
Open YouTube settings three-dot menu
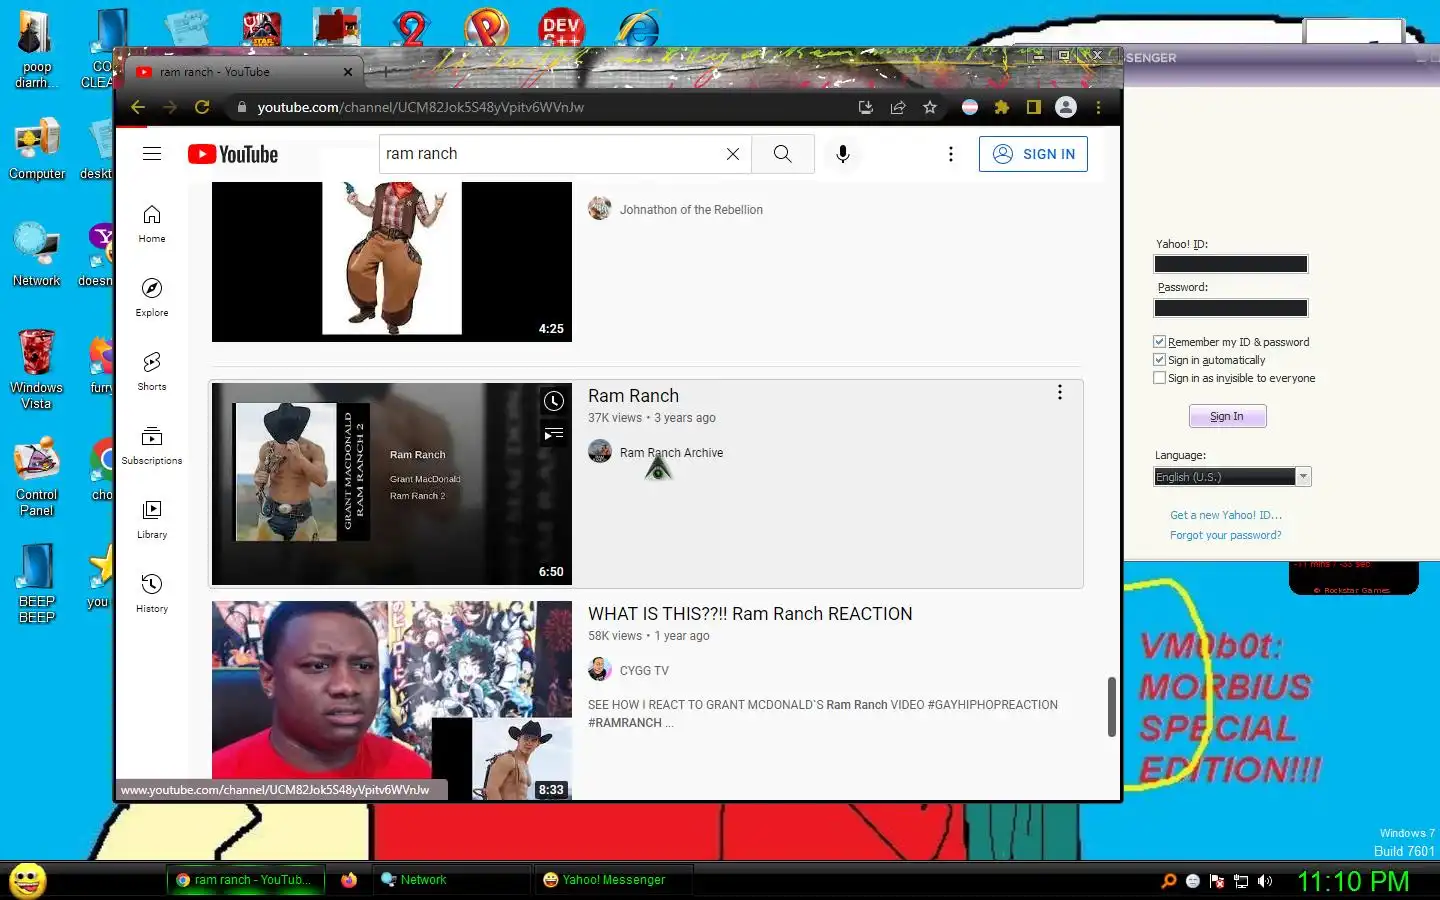point(951,154)
